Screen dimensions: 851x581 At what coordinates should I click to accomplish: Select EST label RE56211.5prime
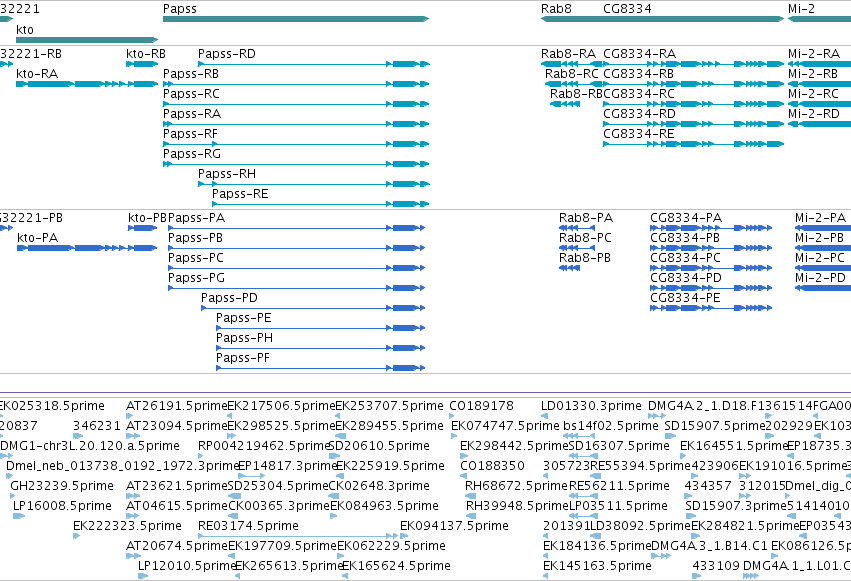click(619, 487)
